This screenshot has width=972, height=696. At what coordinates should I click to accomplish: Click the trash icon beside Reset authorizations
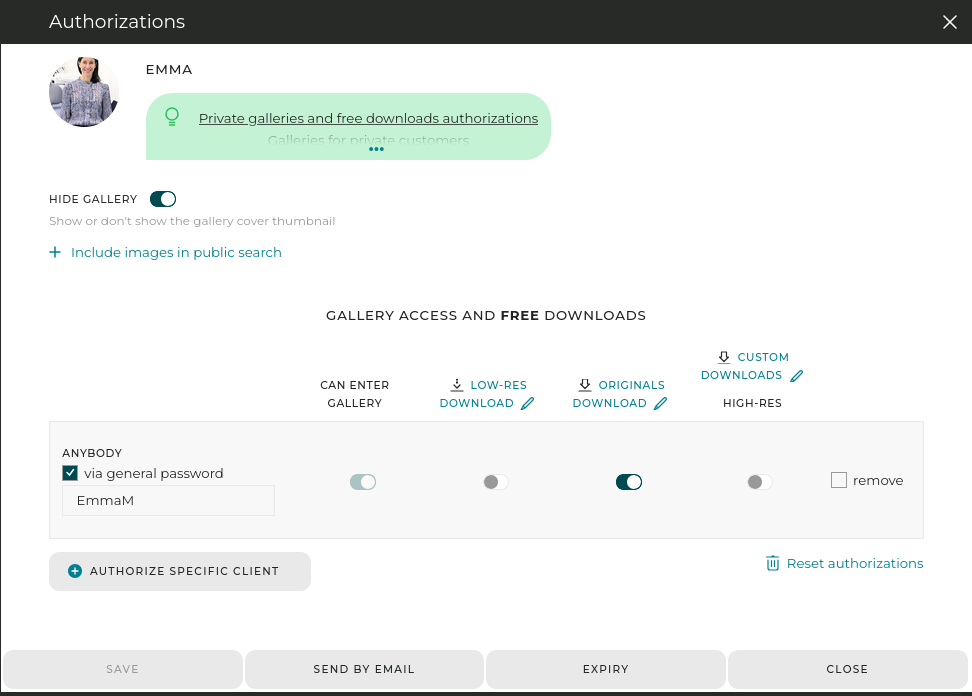(x=772, y=563)
